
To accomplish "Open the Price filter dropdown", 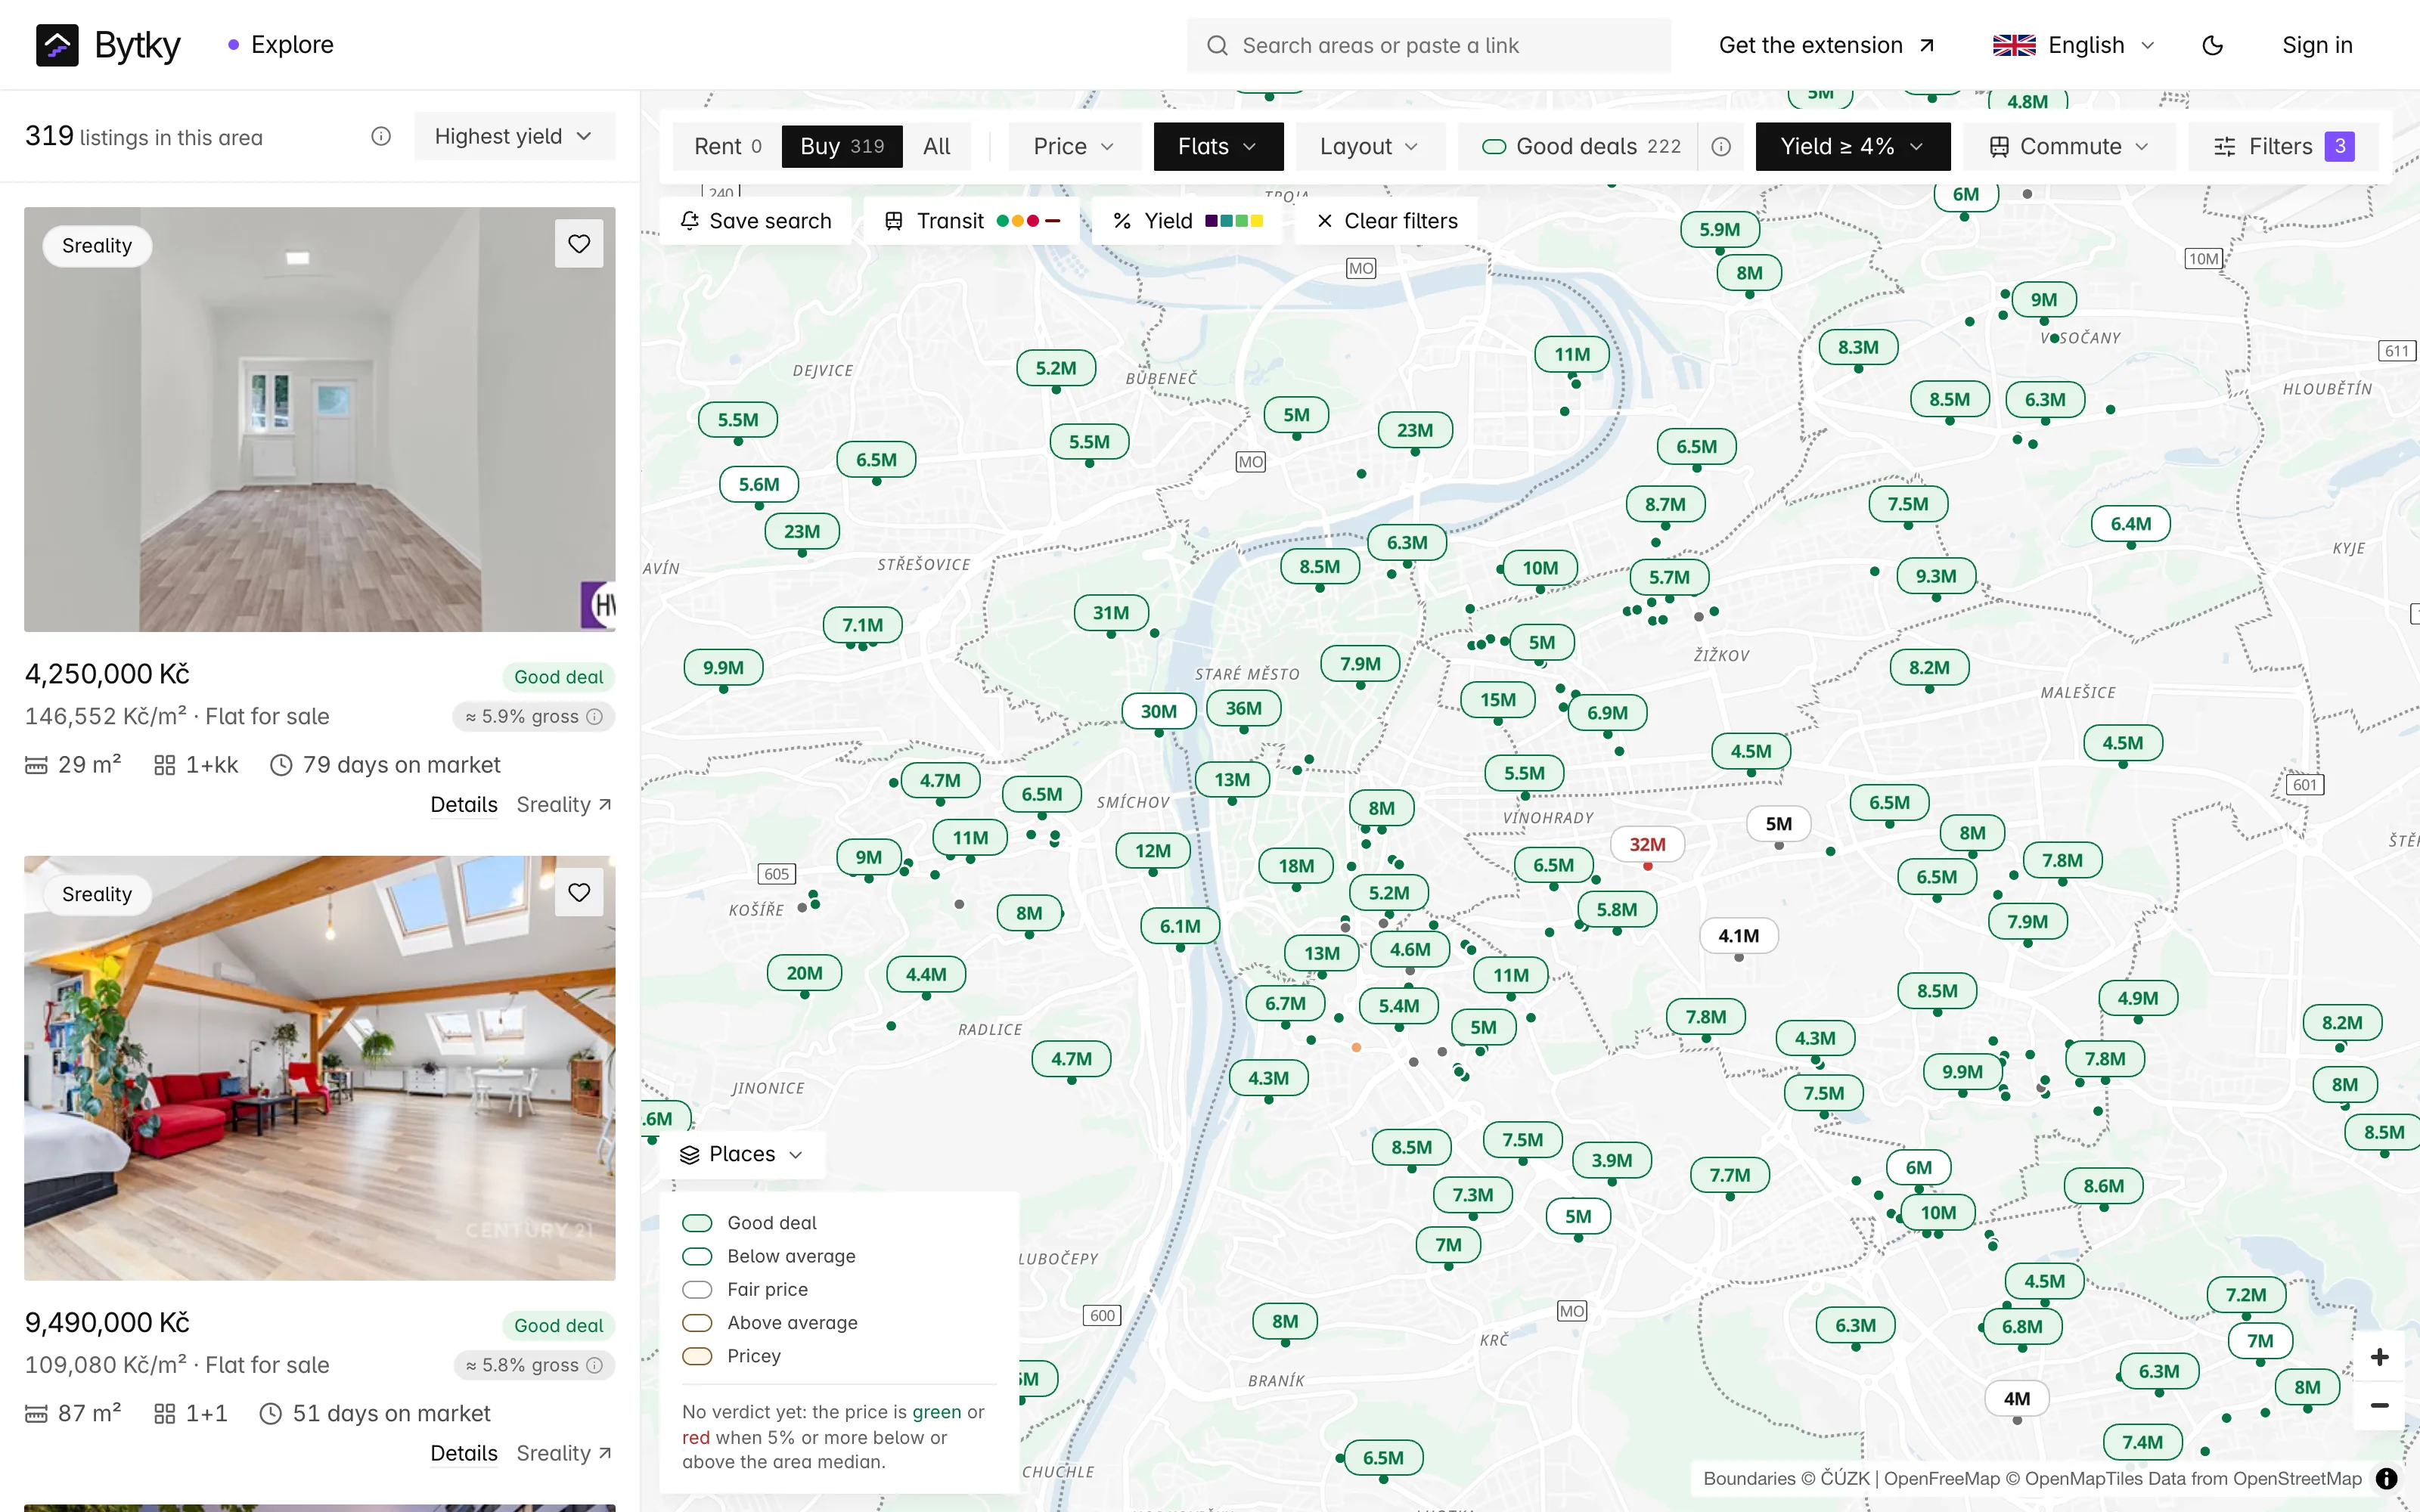I will [x=1074, y=147].
